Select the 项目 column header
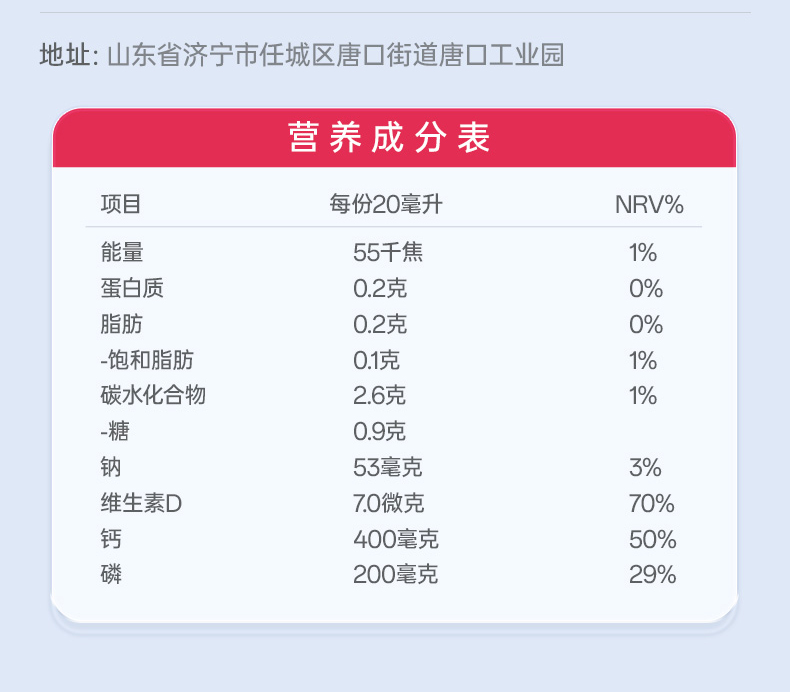790x692 pixels. (121, 205)
